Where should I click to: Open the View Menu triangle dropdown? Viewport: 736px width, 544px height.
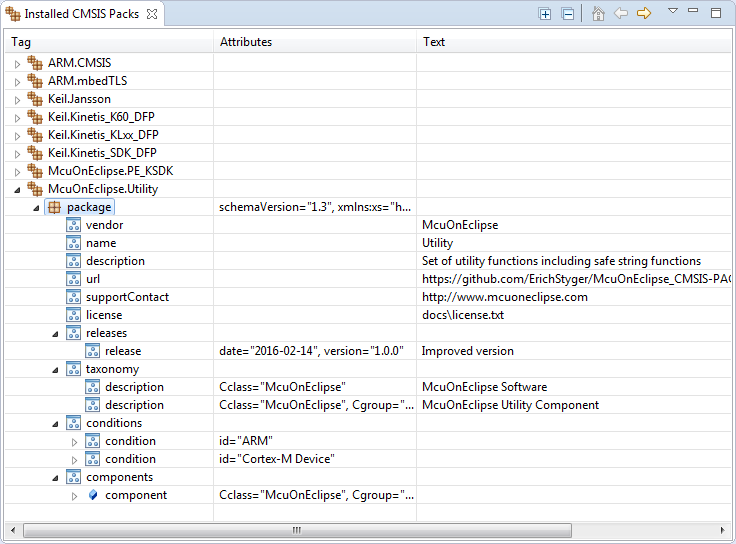point(673,11)
